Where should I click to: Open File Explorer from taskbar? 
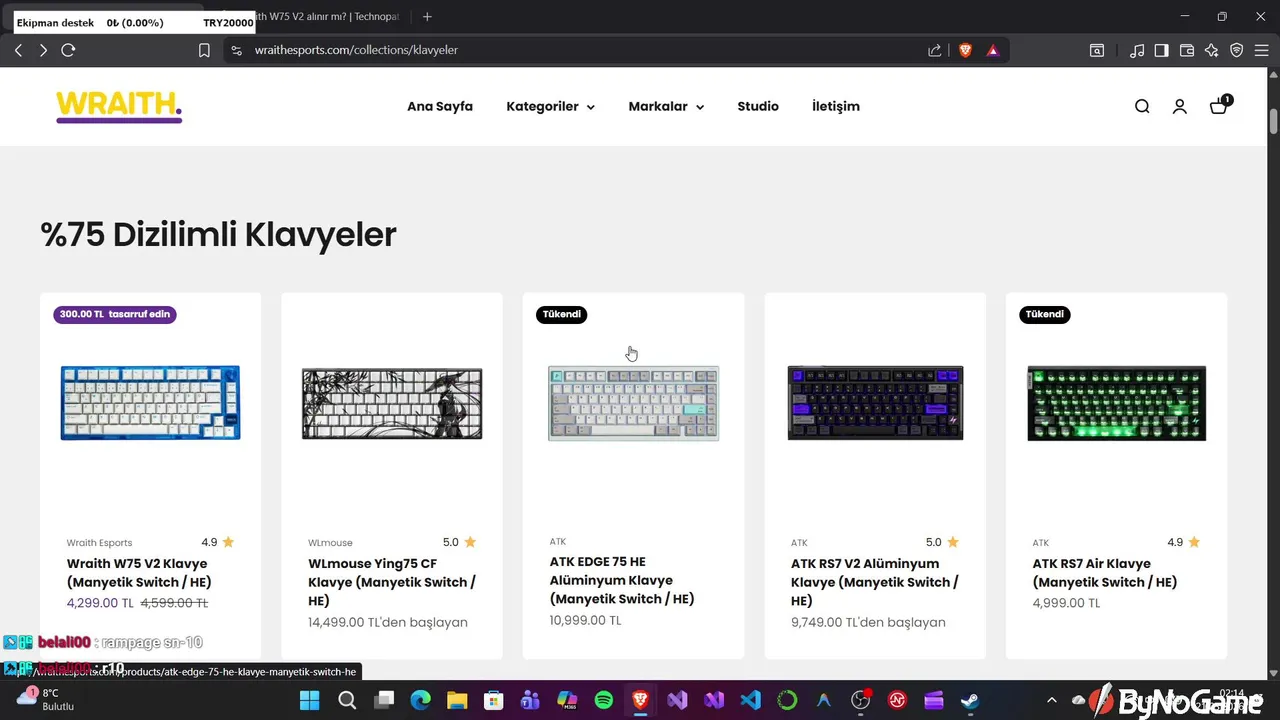[x=457, y=700]
